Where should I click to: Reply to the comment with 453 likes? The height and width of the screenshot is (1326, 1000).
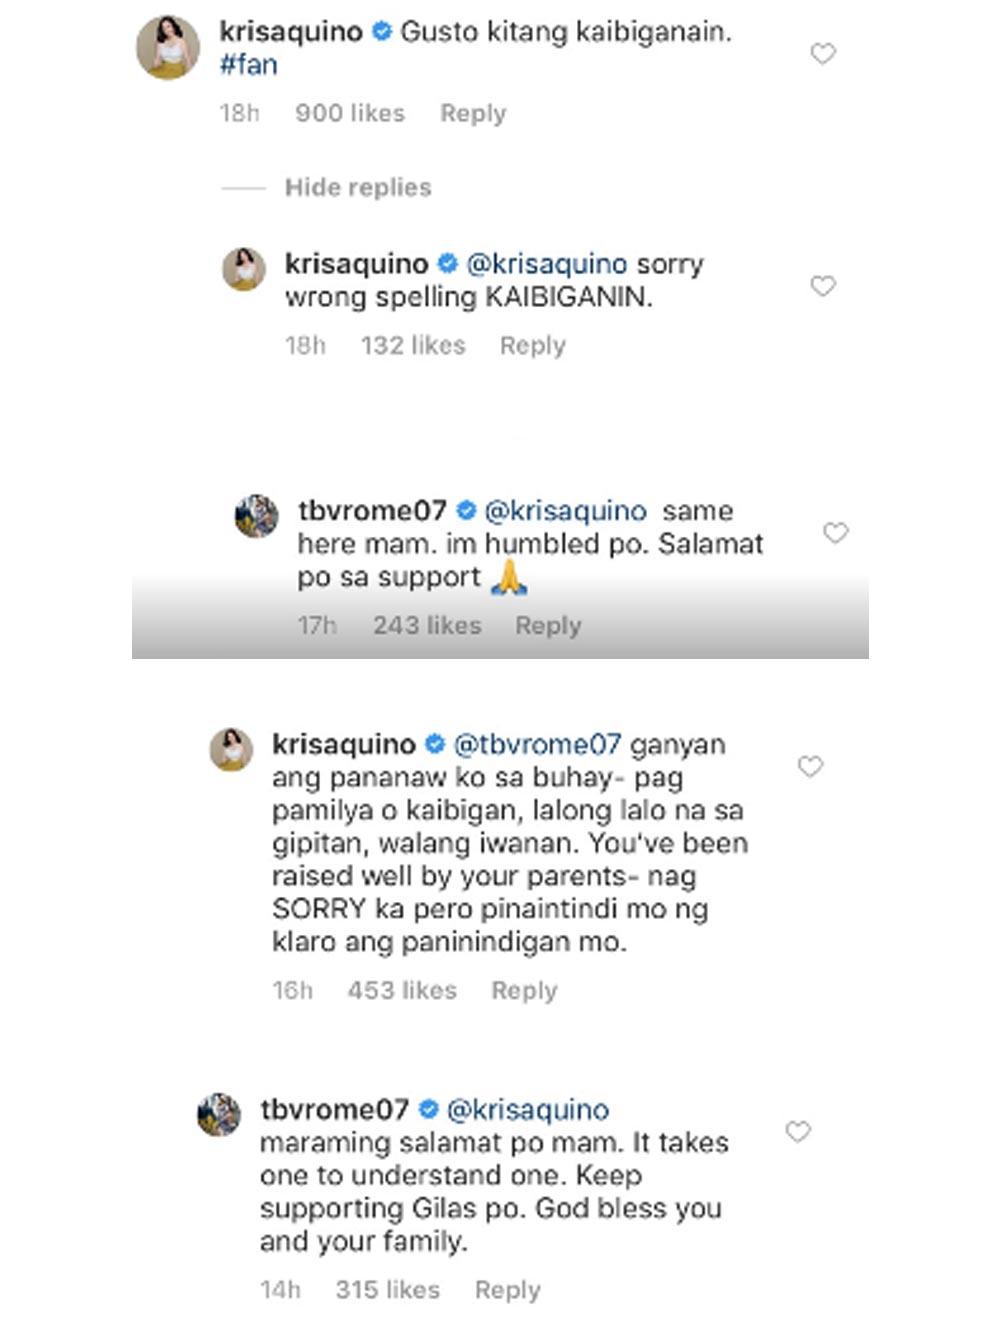[524, 990]
